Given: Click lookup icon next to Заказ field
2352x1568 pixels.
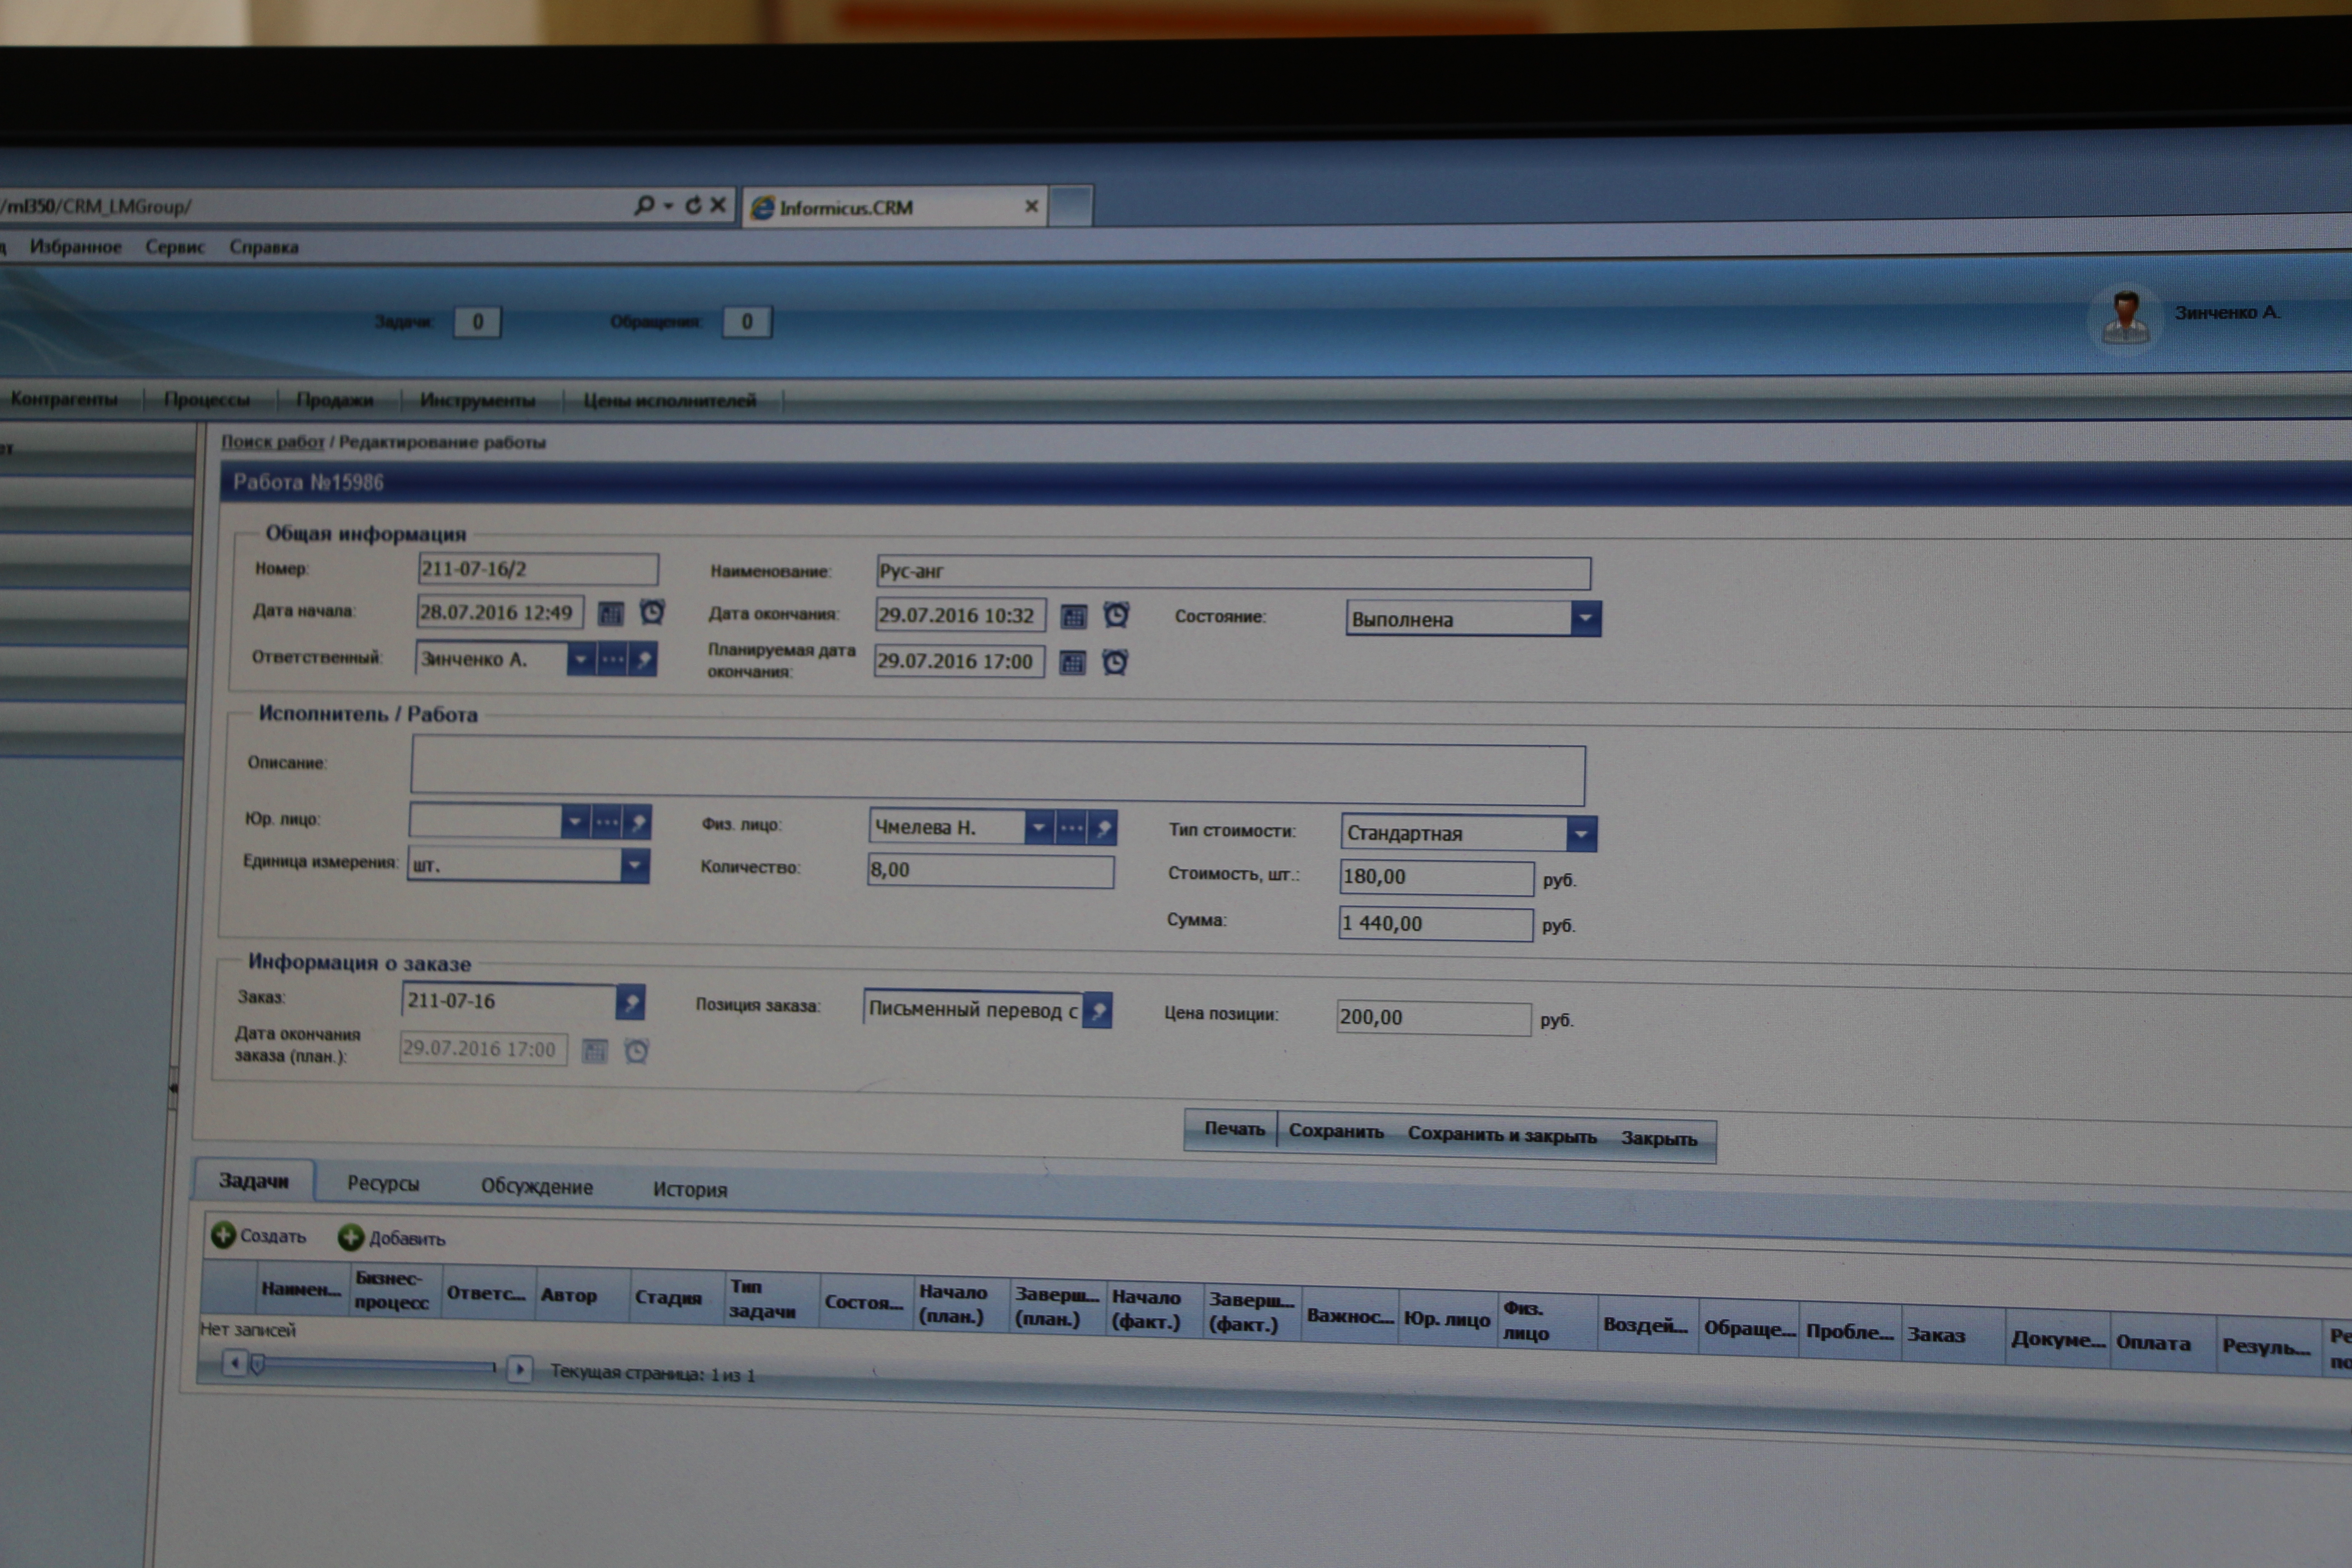Looking at the screenshot, I should point(630,1002).
